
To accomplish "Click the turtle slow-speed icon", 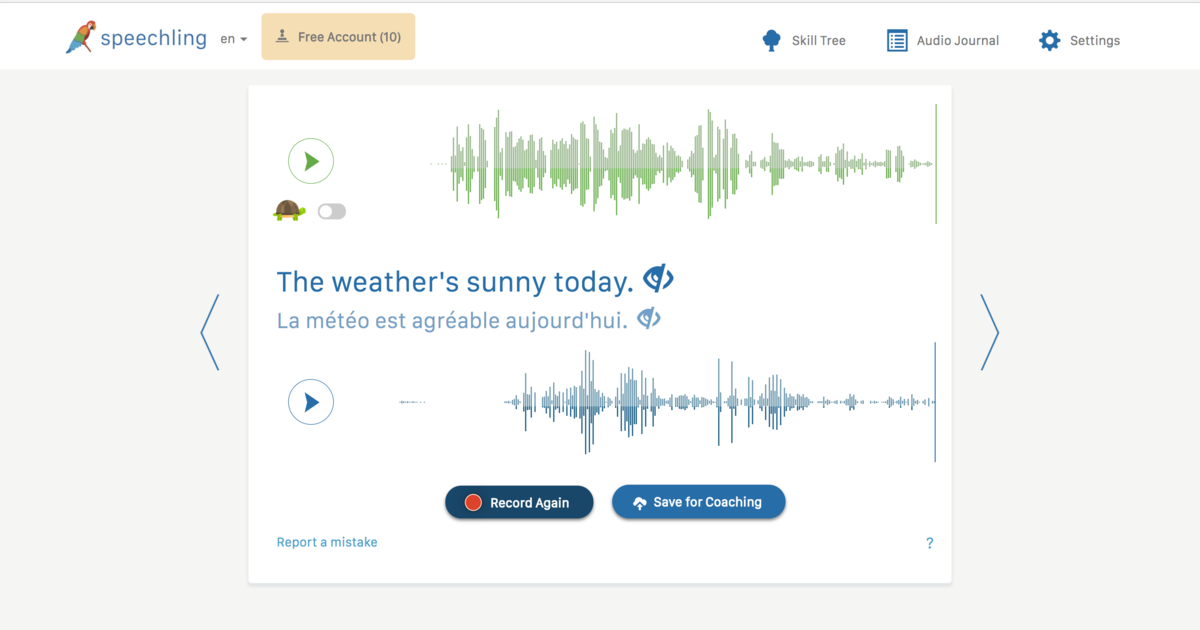I will point(289,211).
